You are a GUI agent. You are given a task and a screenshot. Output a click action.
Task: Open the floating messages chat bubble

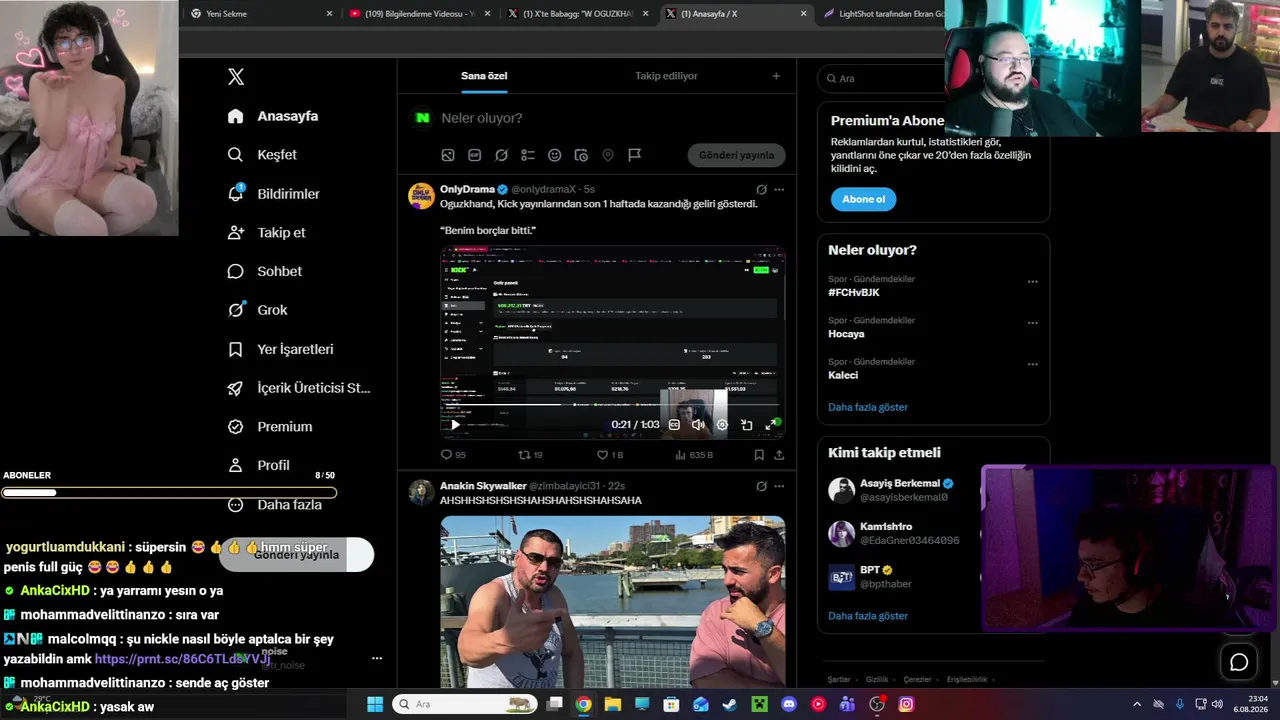1239,662
